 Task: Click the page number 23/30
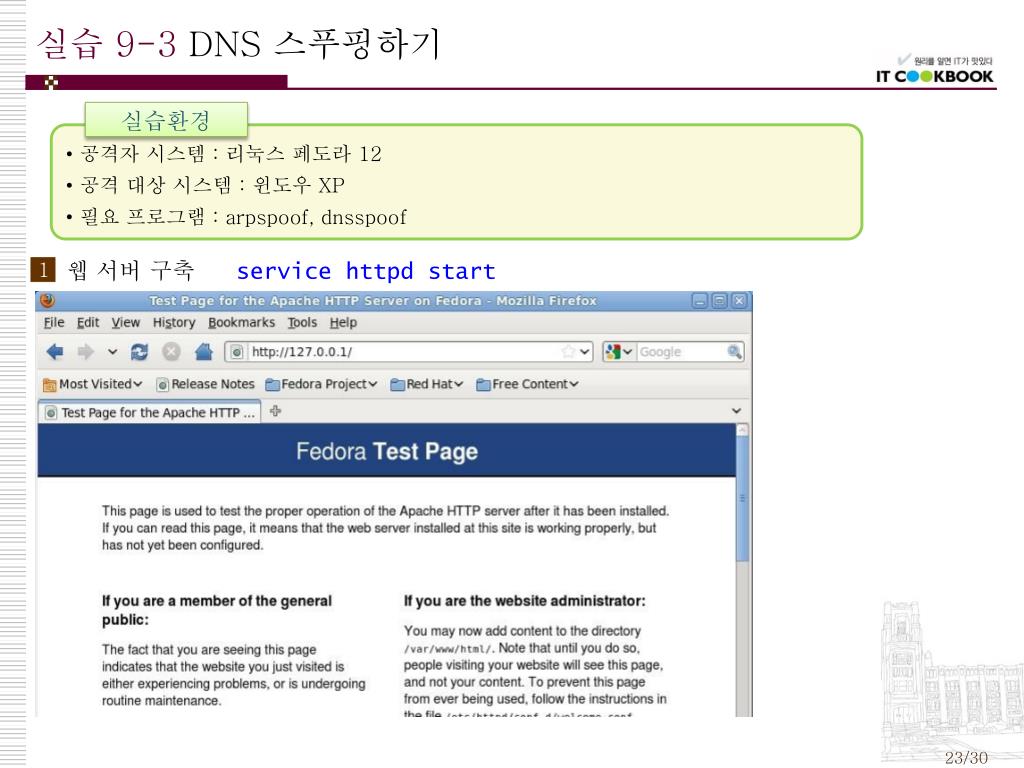(966, 758)
